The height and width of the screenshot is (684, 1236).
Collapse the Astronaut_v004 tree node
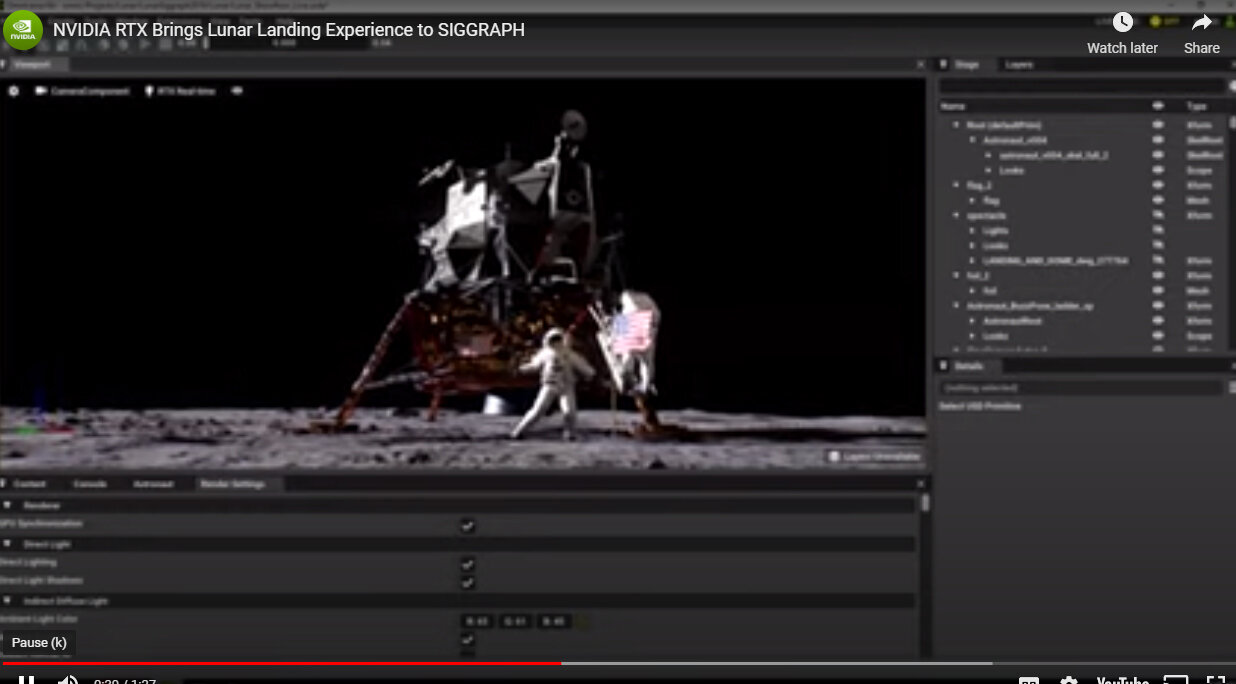pos(972,140)
